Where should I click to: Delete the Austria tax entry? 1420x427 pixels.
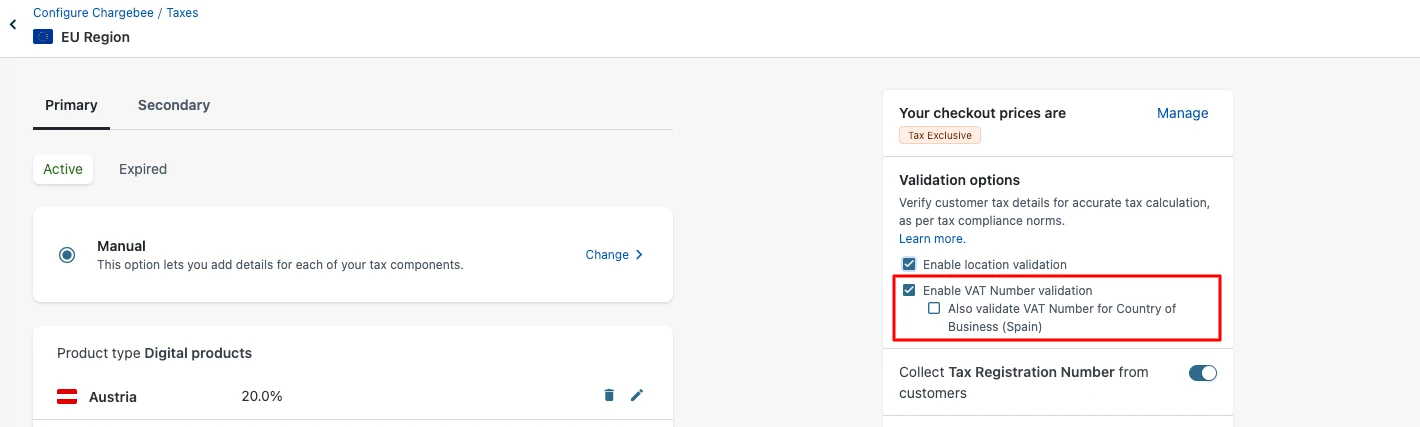coord(609,396)
